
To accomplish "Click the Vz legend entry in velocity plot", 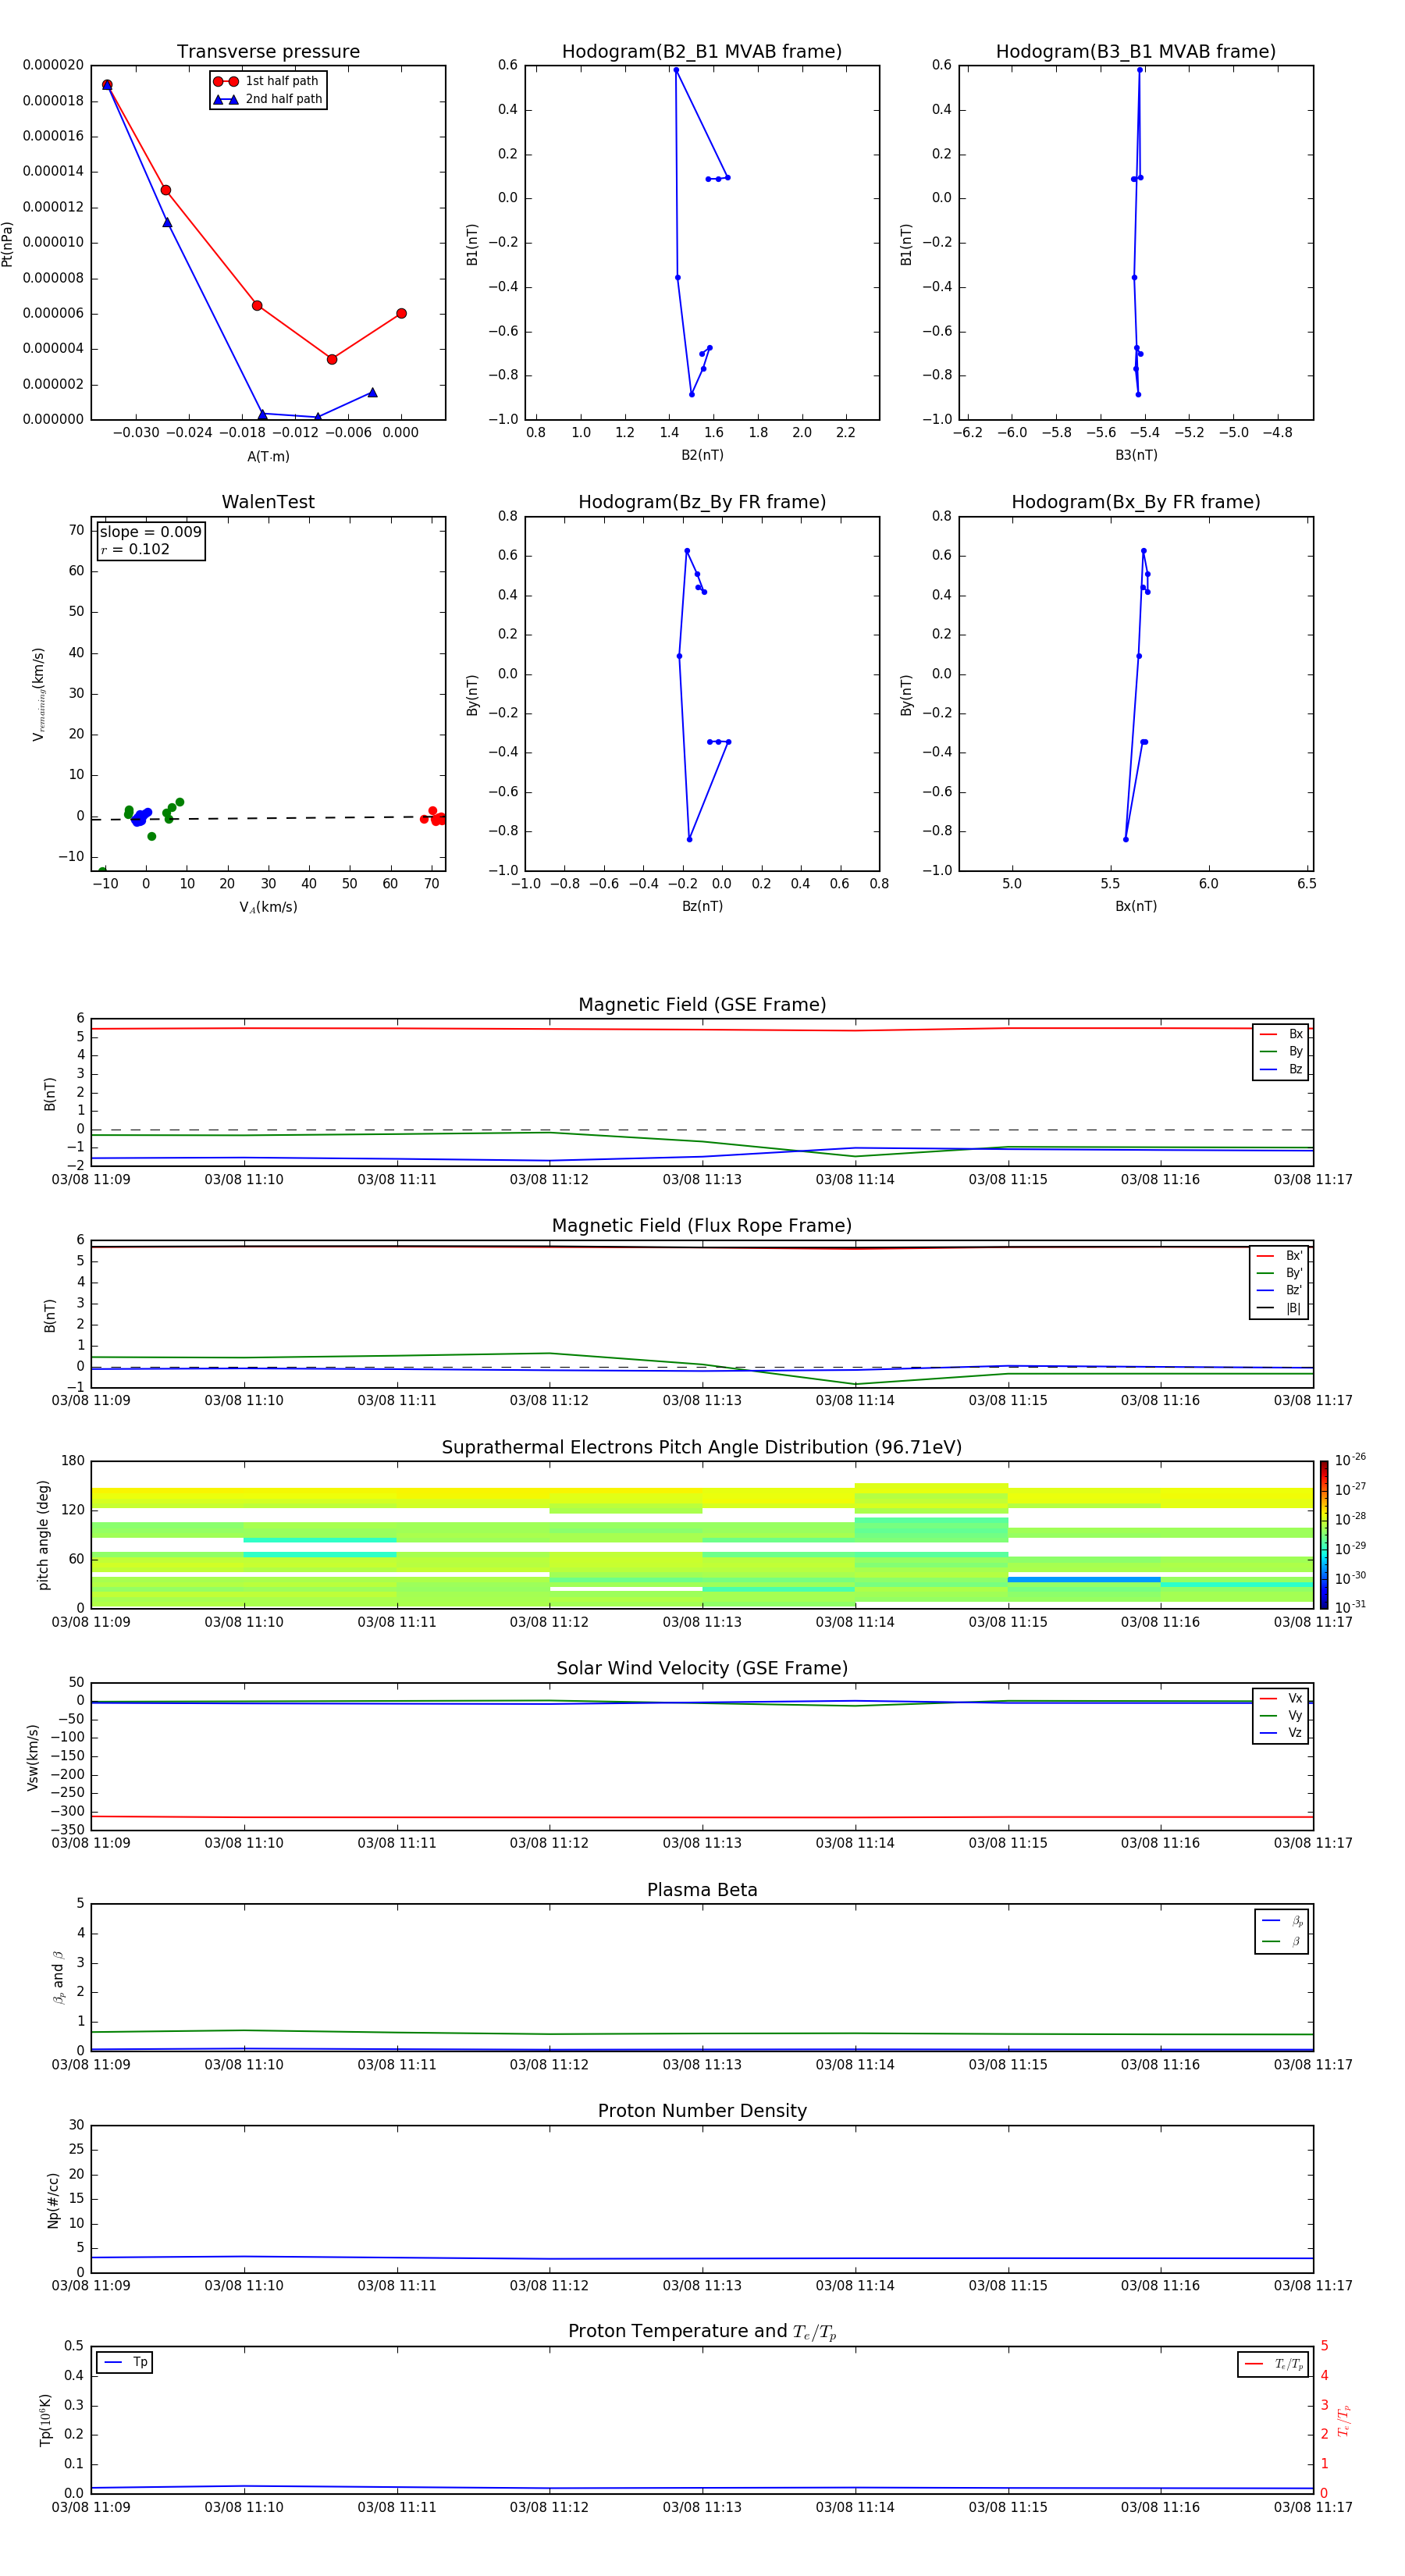I will coord(1281,1733).
